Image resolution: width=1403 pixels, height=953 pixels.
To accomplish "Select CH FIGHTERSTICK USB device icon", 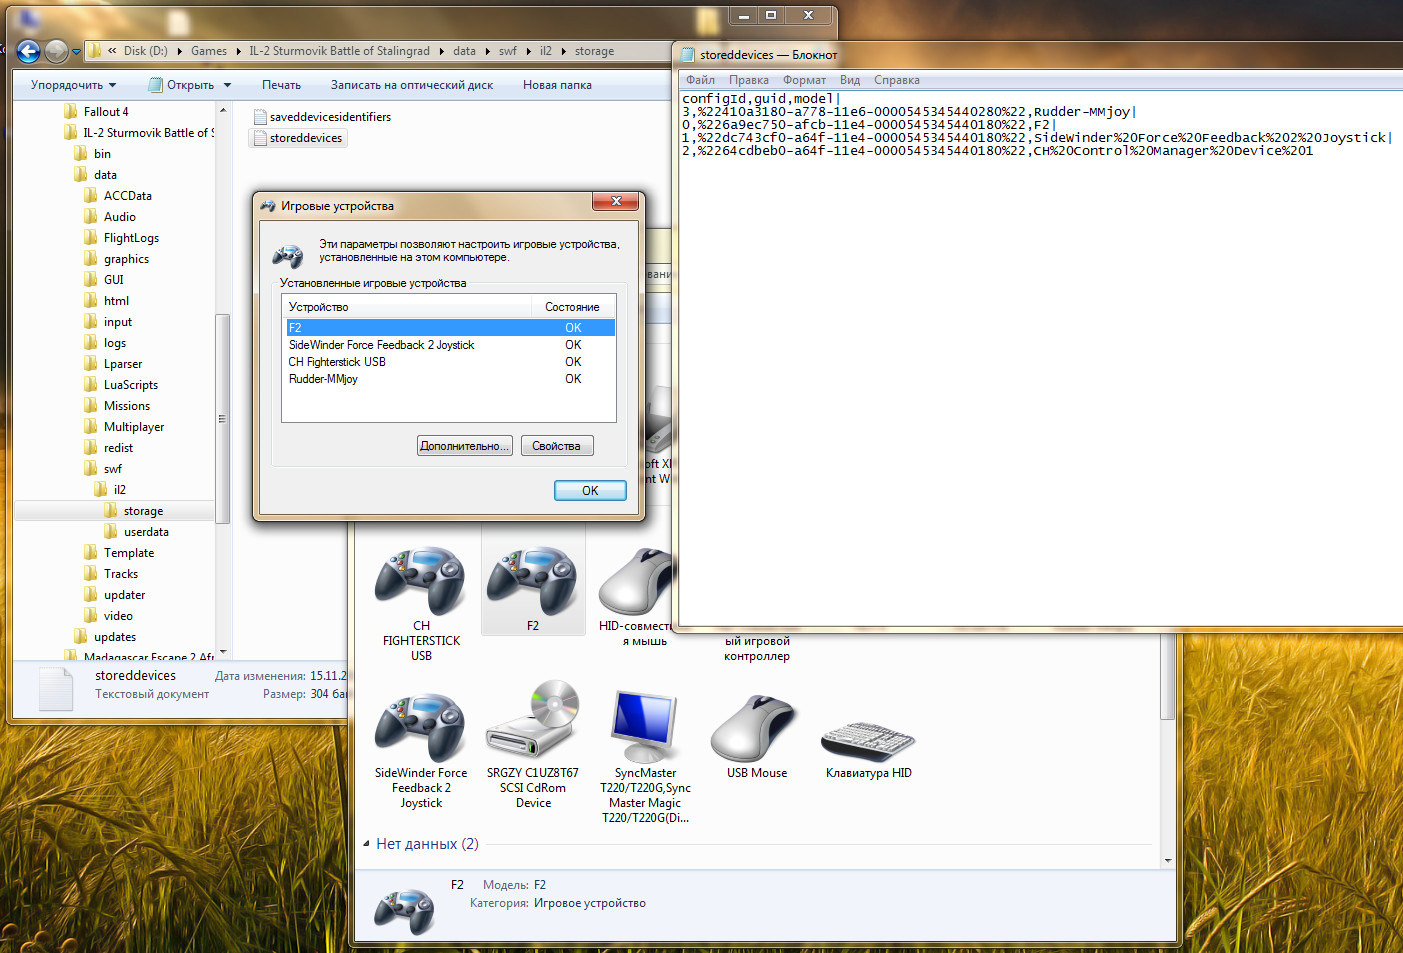I will (421, 602).
